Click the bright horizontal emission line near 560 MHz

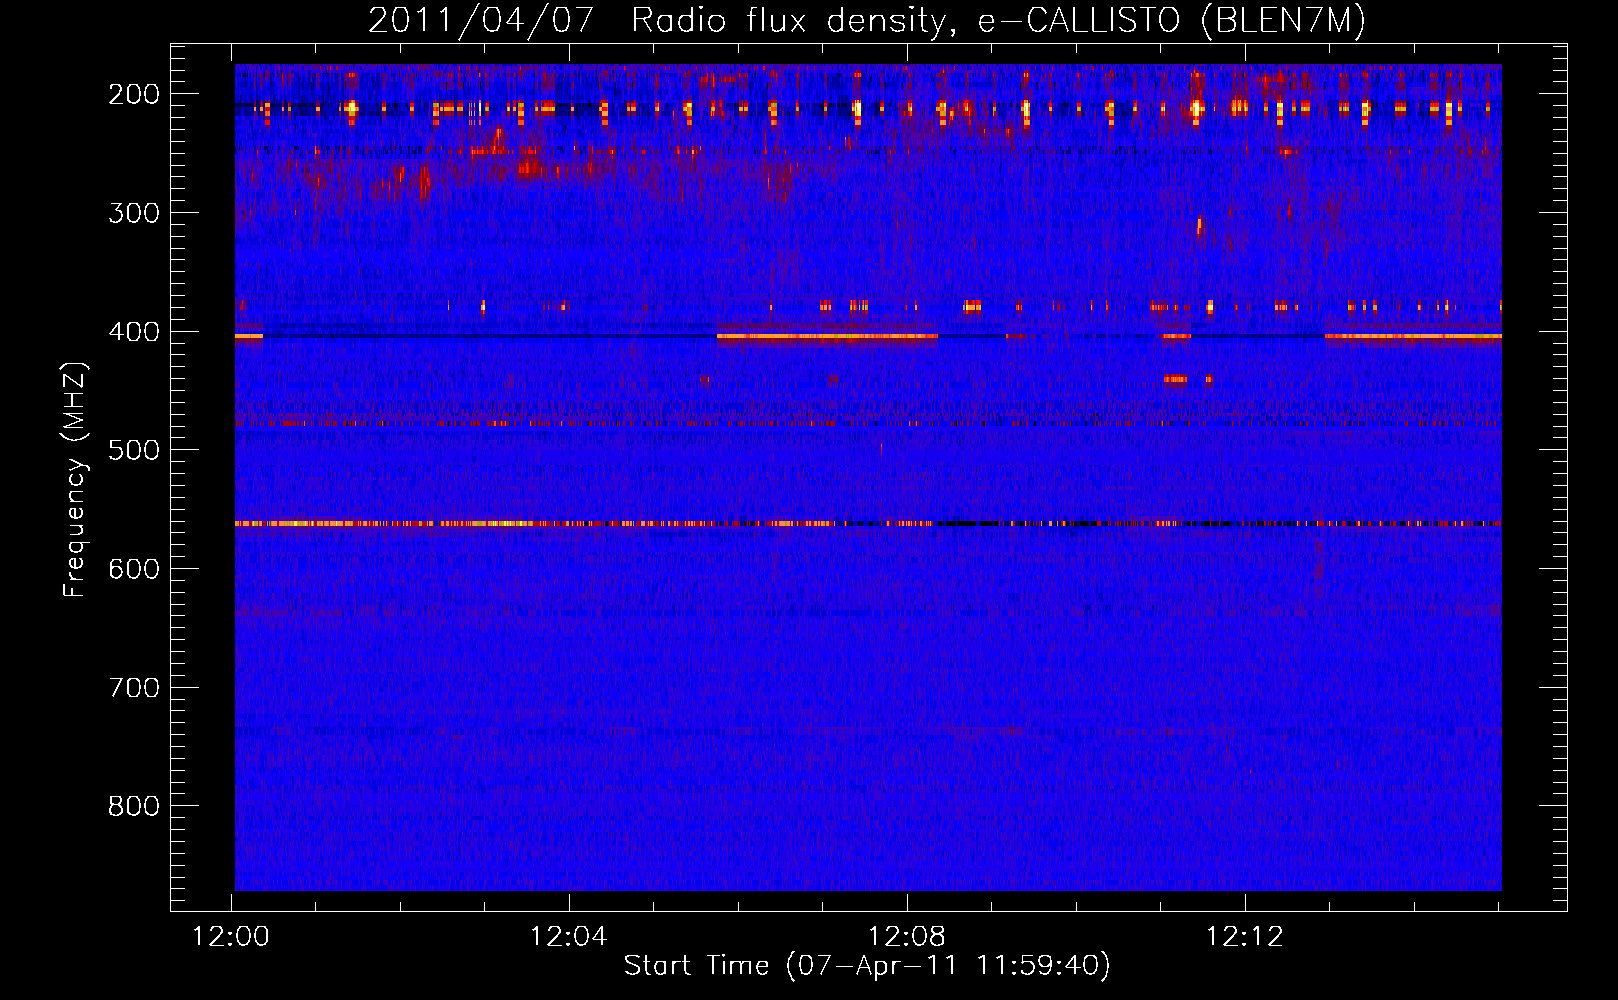pyautogui.click(x=868, y=523)
